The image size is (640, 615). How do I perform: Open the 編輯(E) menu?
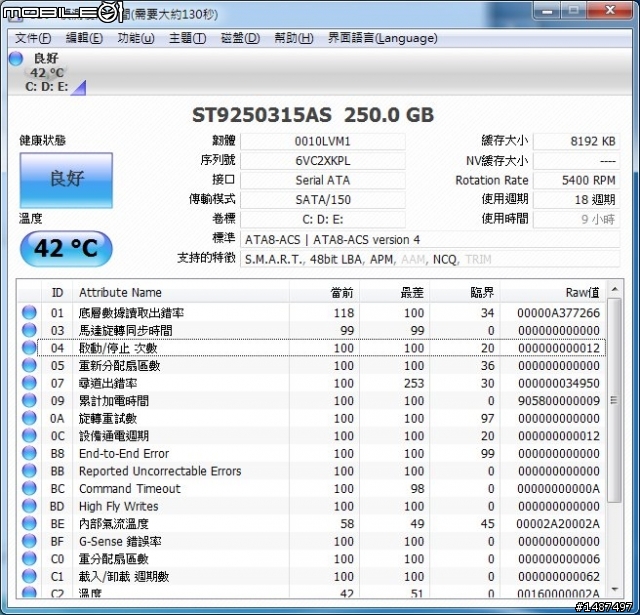click(84, 38)
